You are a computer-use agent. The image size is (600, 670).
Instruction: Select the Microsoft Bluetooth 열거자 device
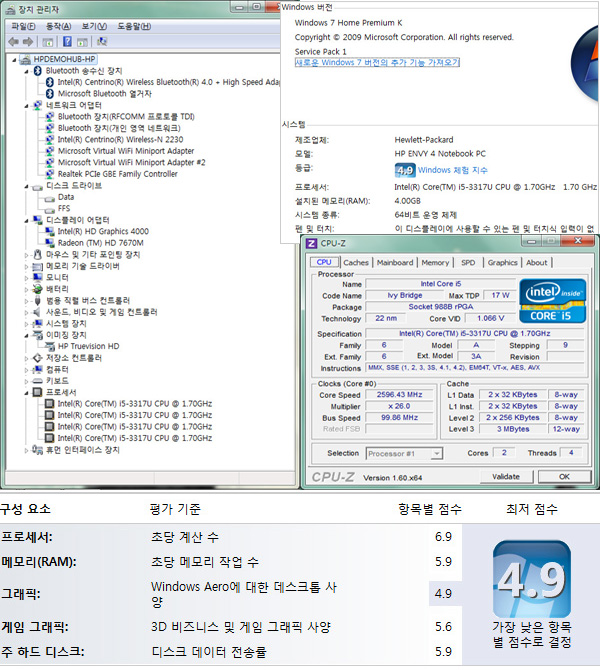105,94
